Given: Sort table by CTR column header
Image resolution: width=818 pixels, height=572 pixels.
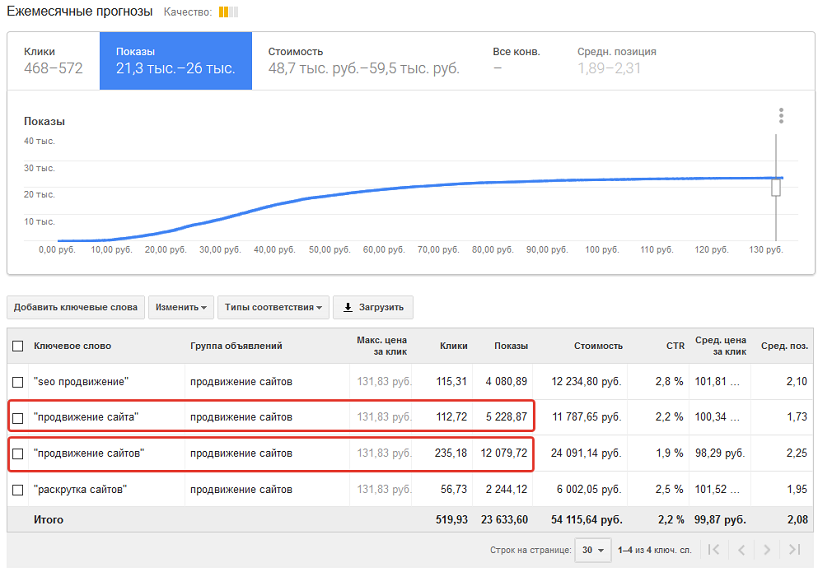Looking at the screenshot, I should click(x=675, y=346).
